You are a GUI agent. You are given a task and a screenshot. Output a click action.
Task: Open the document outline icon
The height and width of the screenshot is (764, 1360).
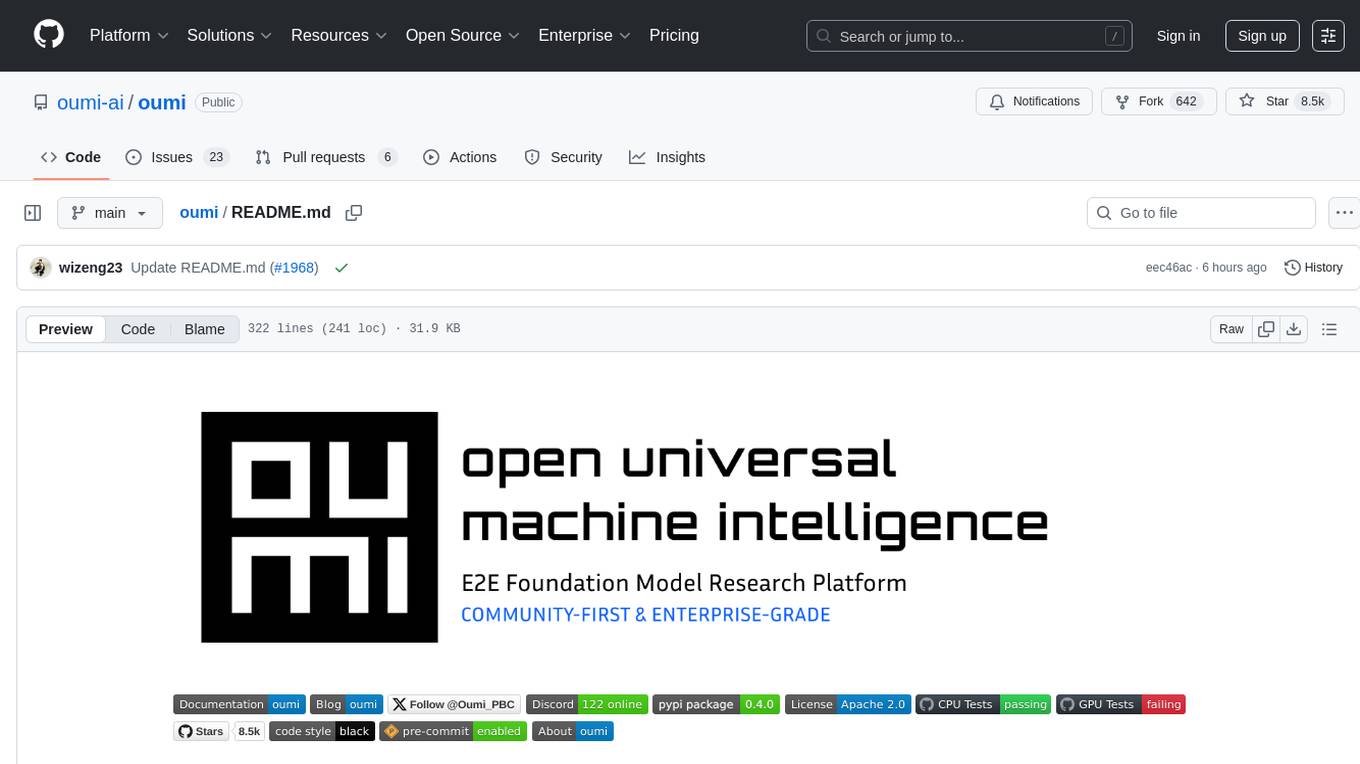coord(1329,329)
